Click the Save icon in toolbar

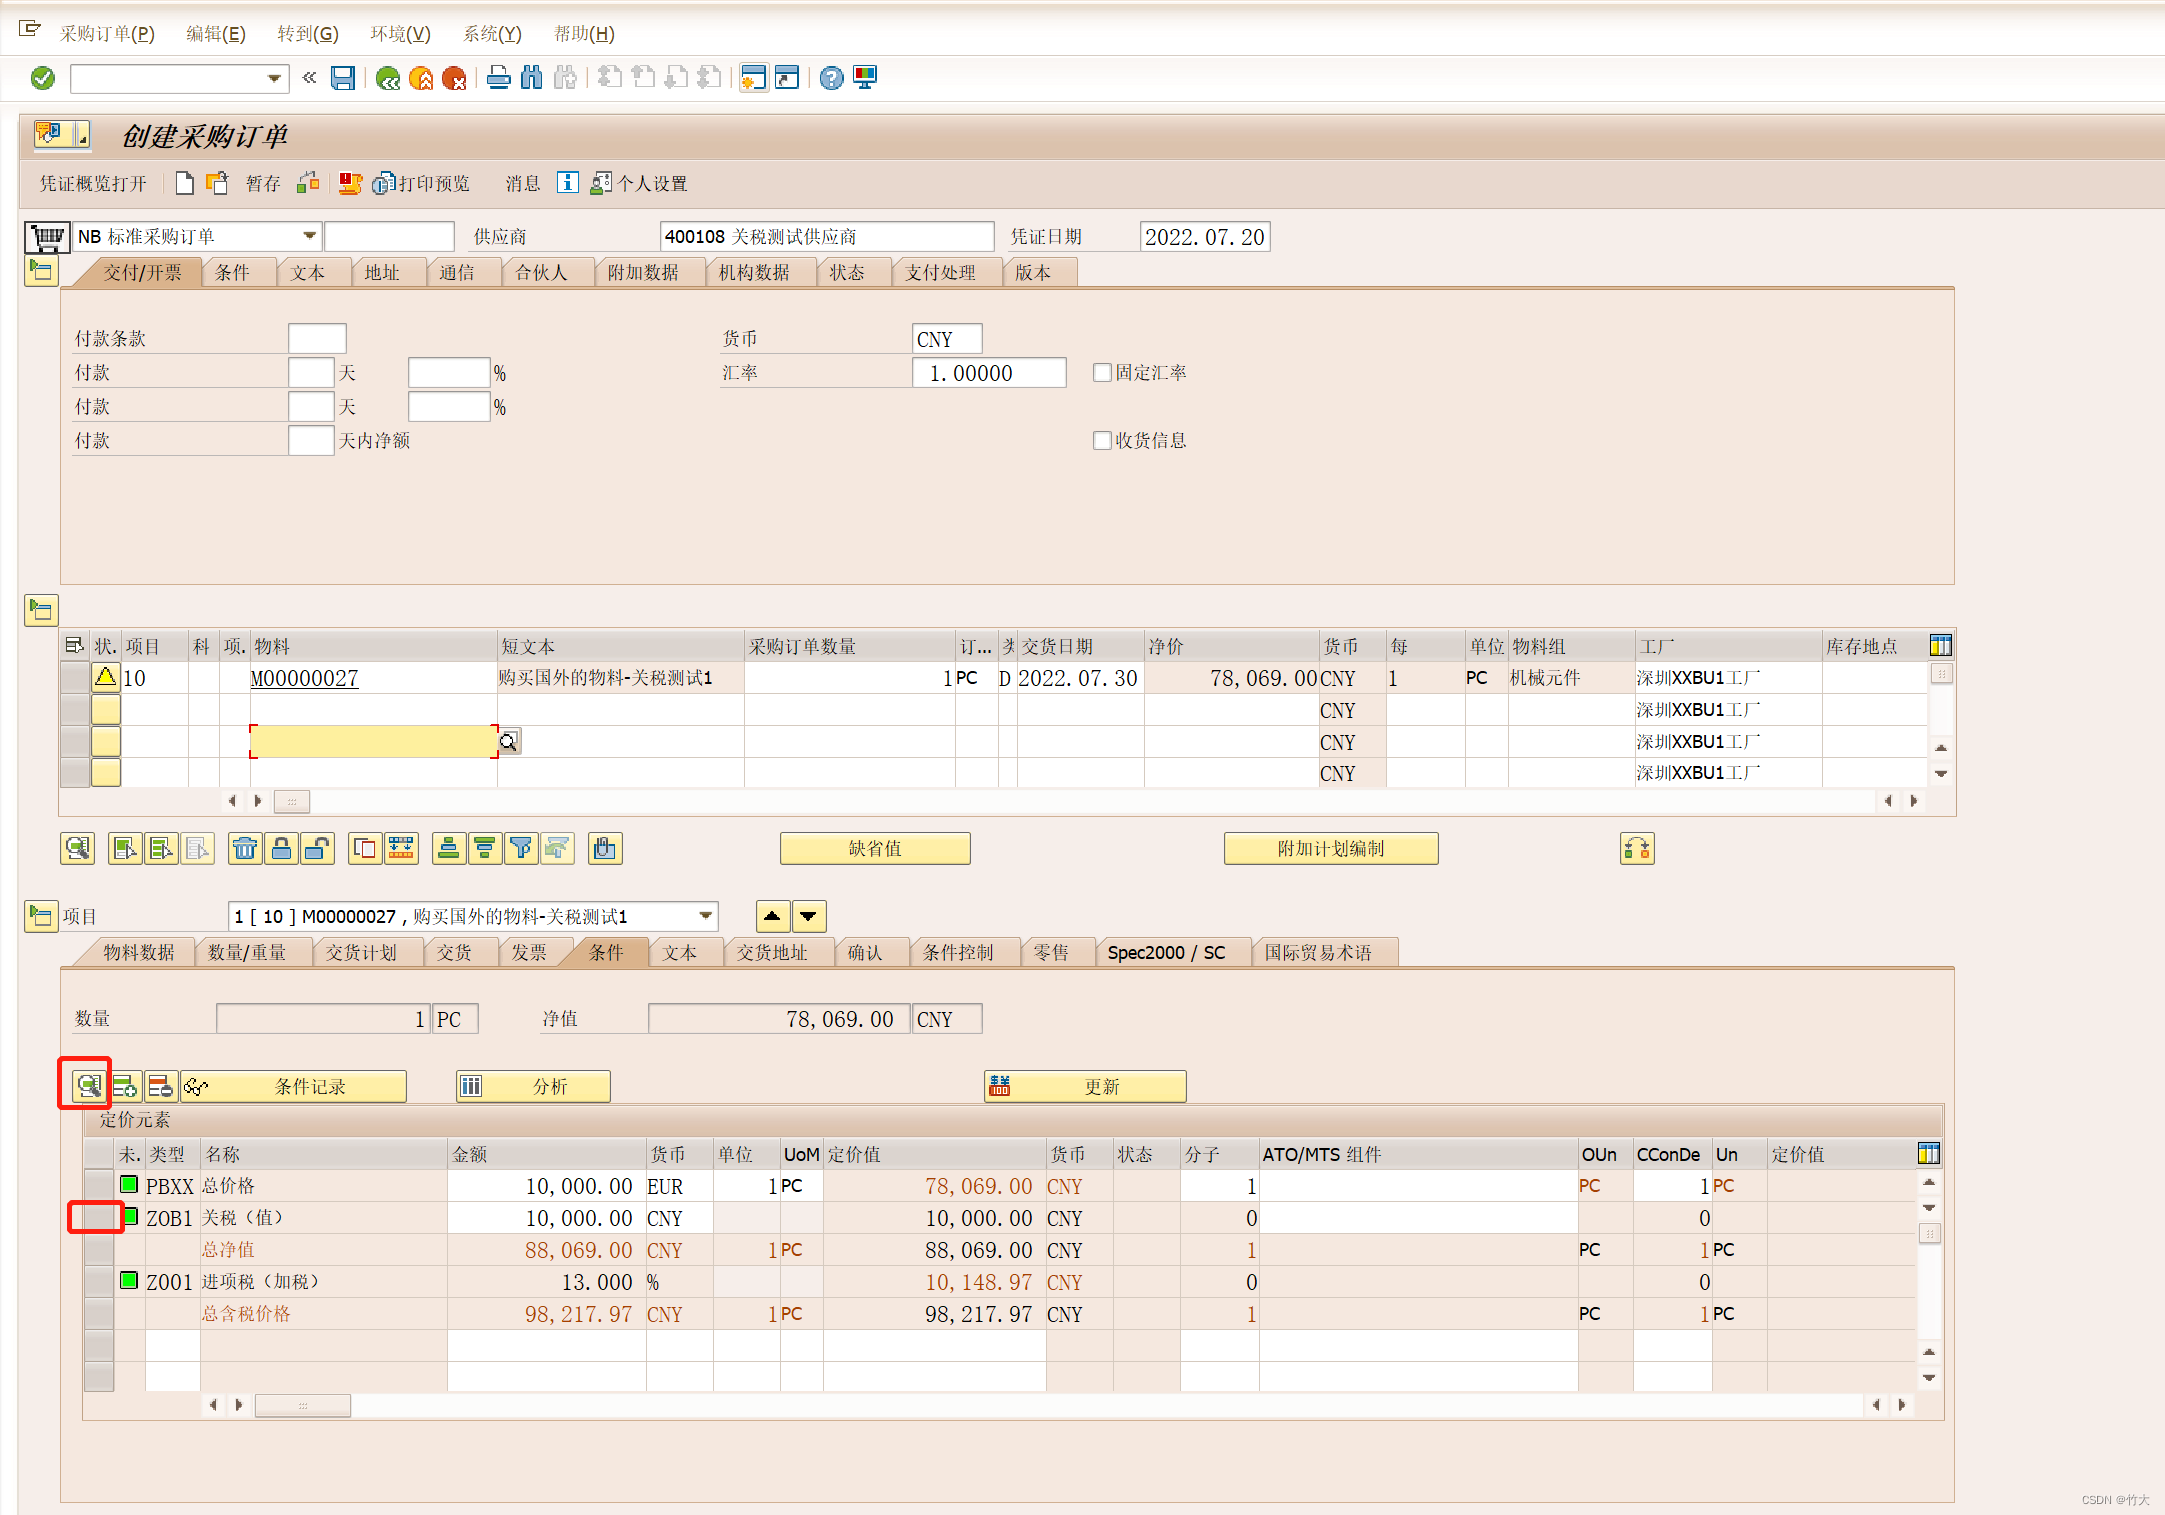tap(343, 78)
